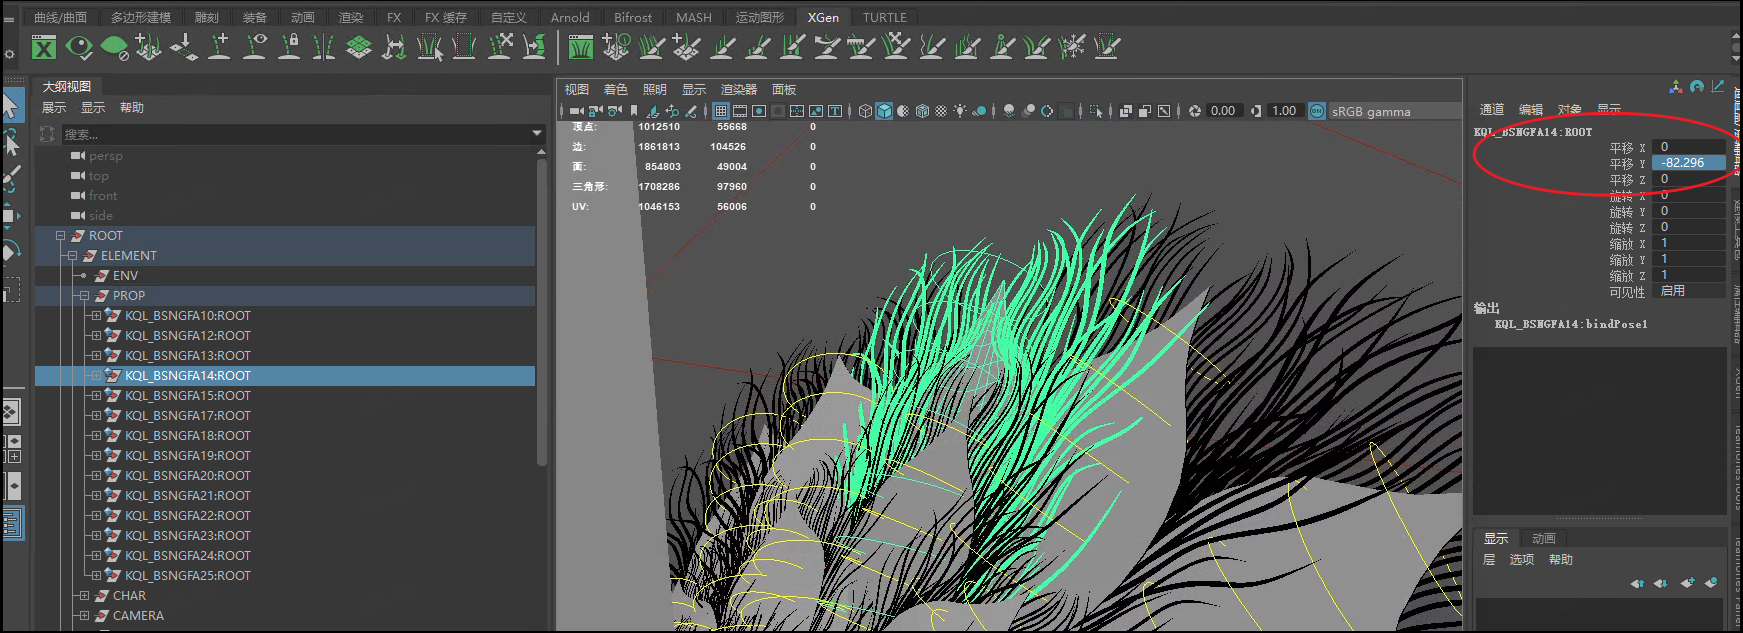
Task: Click the green eye with checkmark shelf icon
Action: tap(79, 47)
